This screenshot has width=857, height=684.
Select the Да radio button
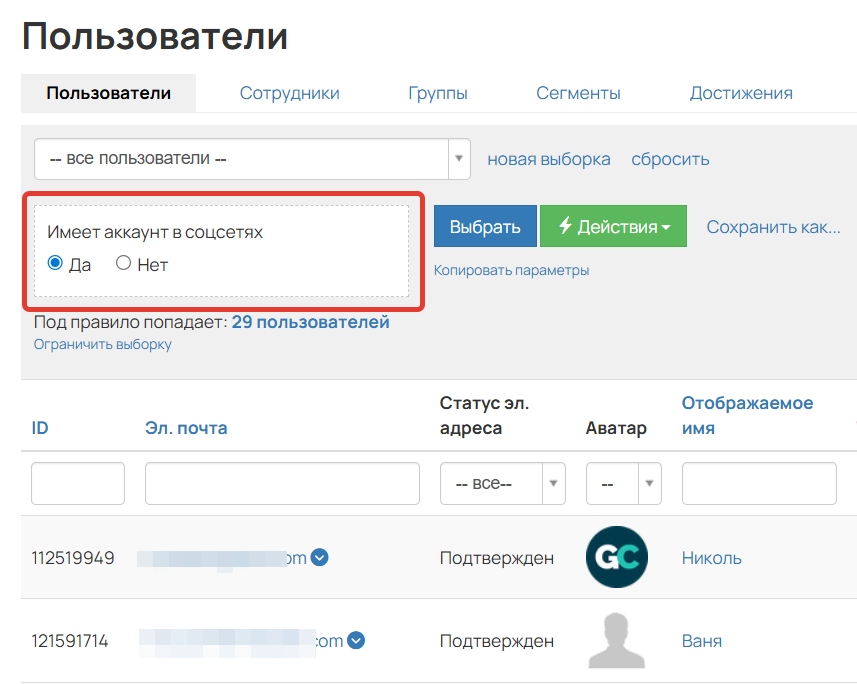pyautogui.click(x=57, y=263)
